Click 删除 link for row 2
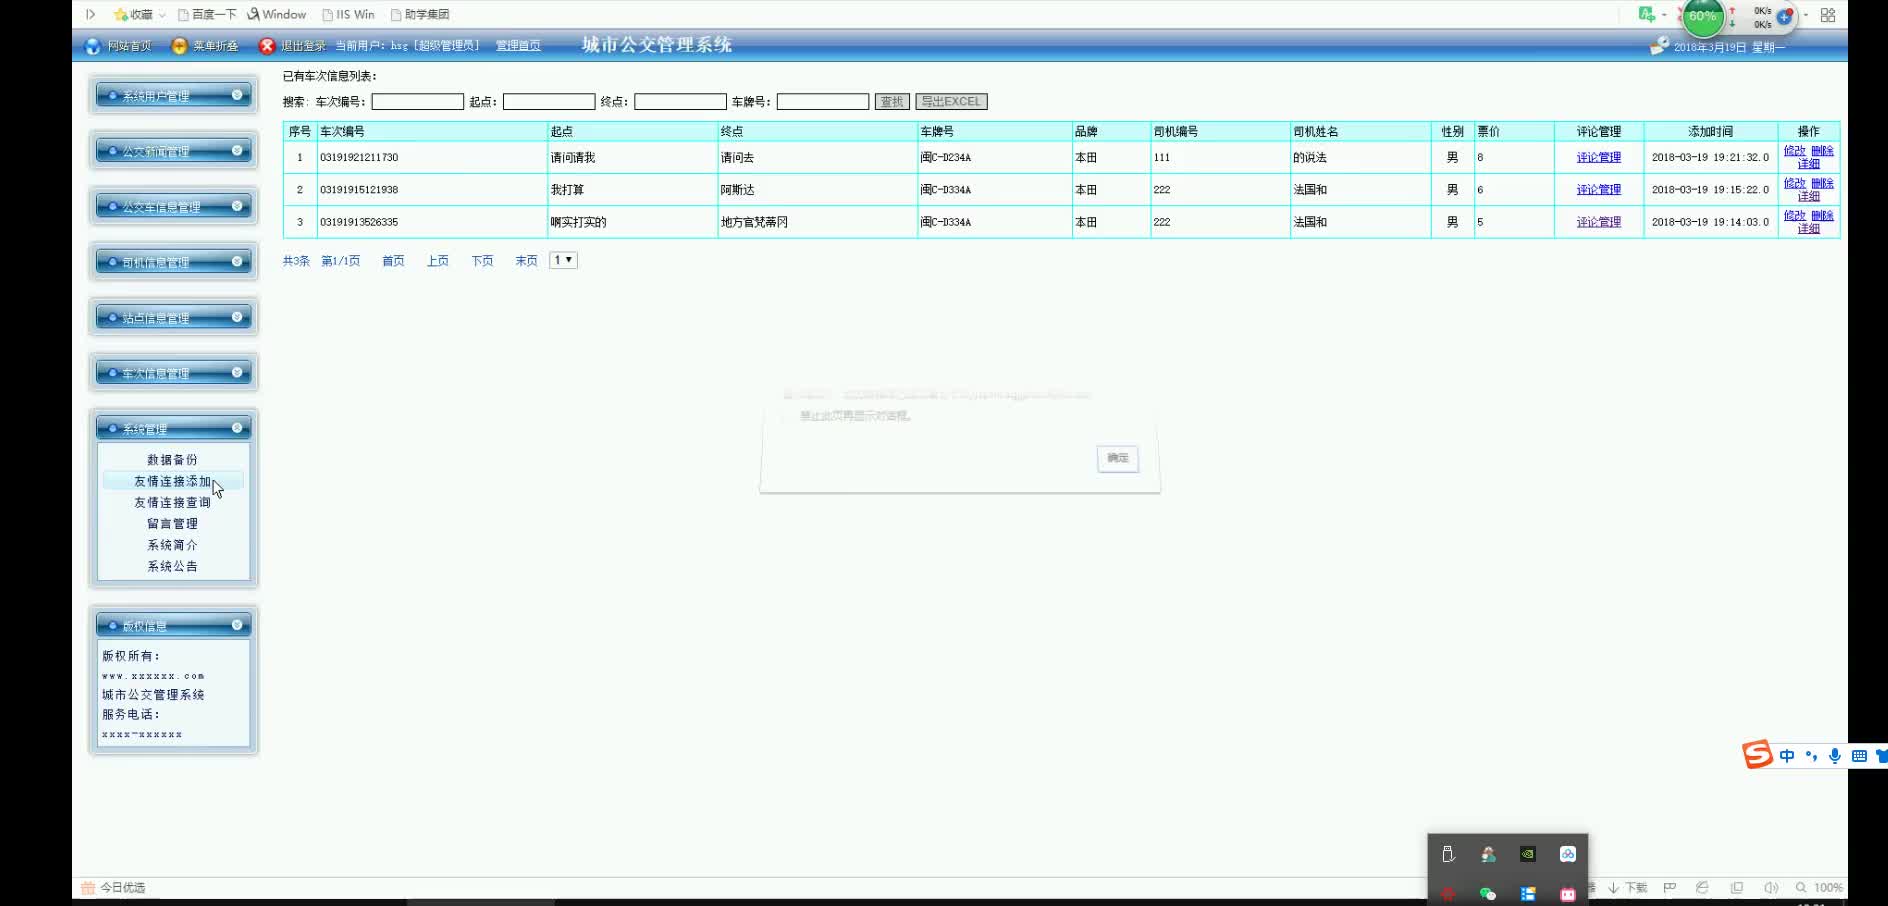Screen dimensions: 1888x906 [x=1823, y=183]
